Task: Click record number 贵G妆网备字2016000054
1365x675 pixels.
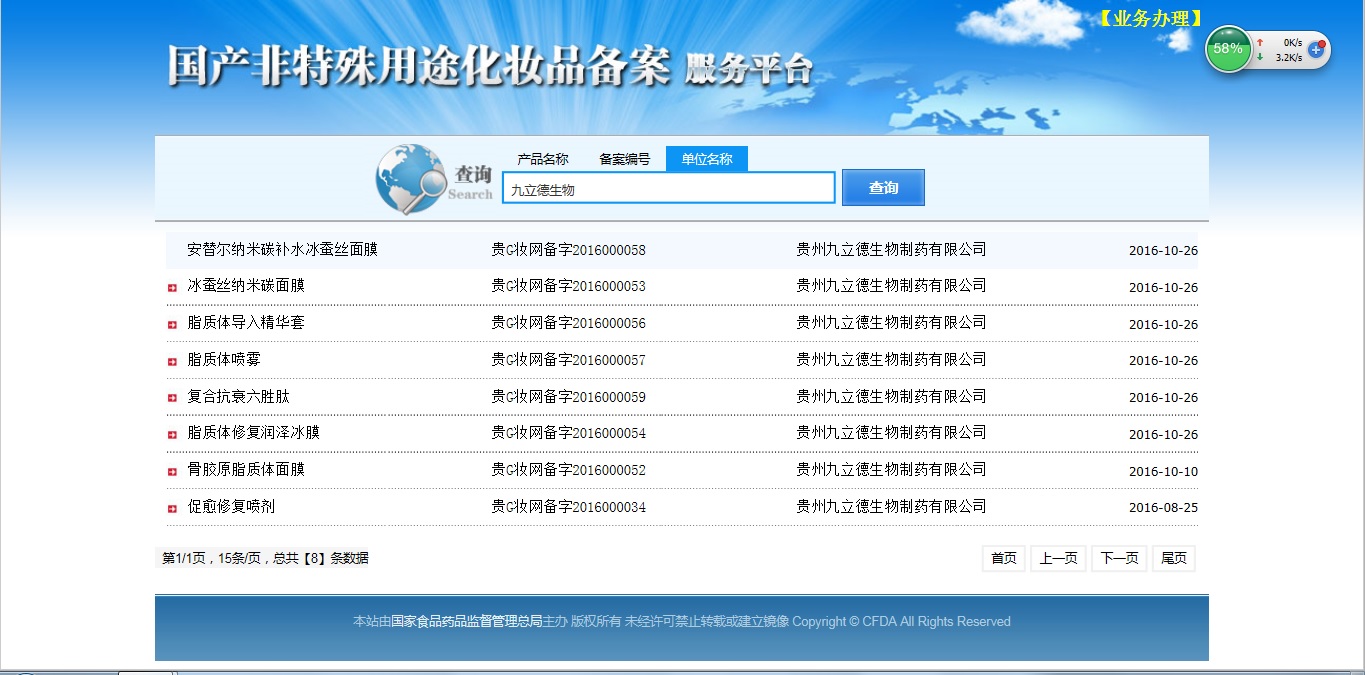Action: click(568, 433)
